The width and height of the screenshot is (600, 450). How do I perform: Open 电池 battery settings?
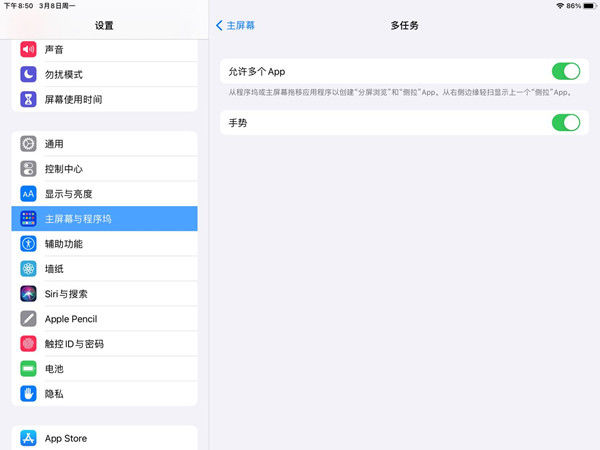pyautogui.click(x=104, y=369)
